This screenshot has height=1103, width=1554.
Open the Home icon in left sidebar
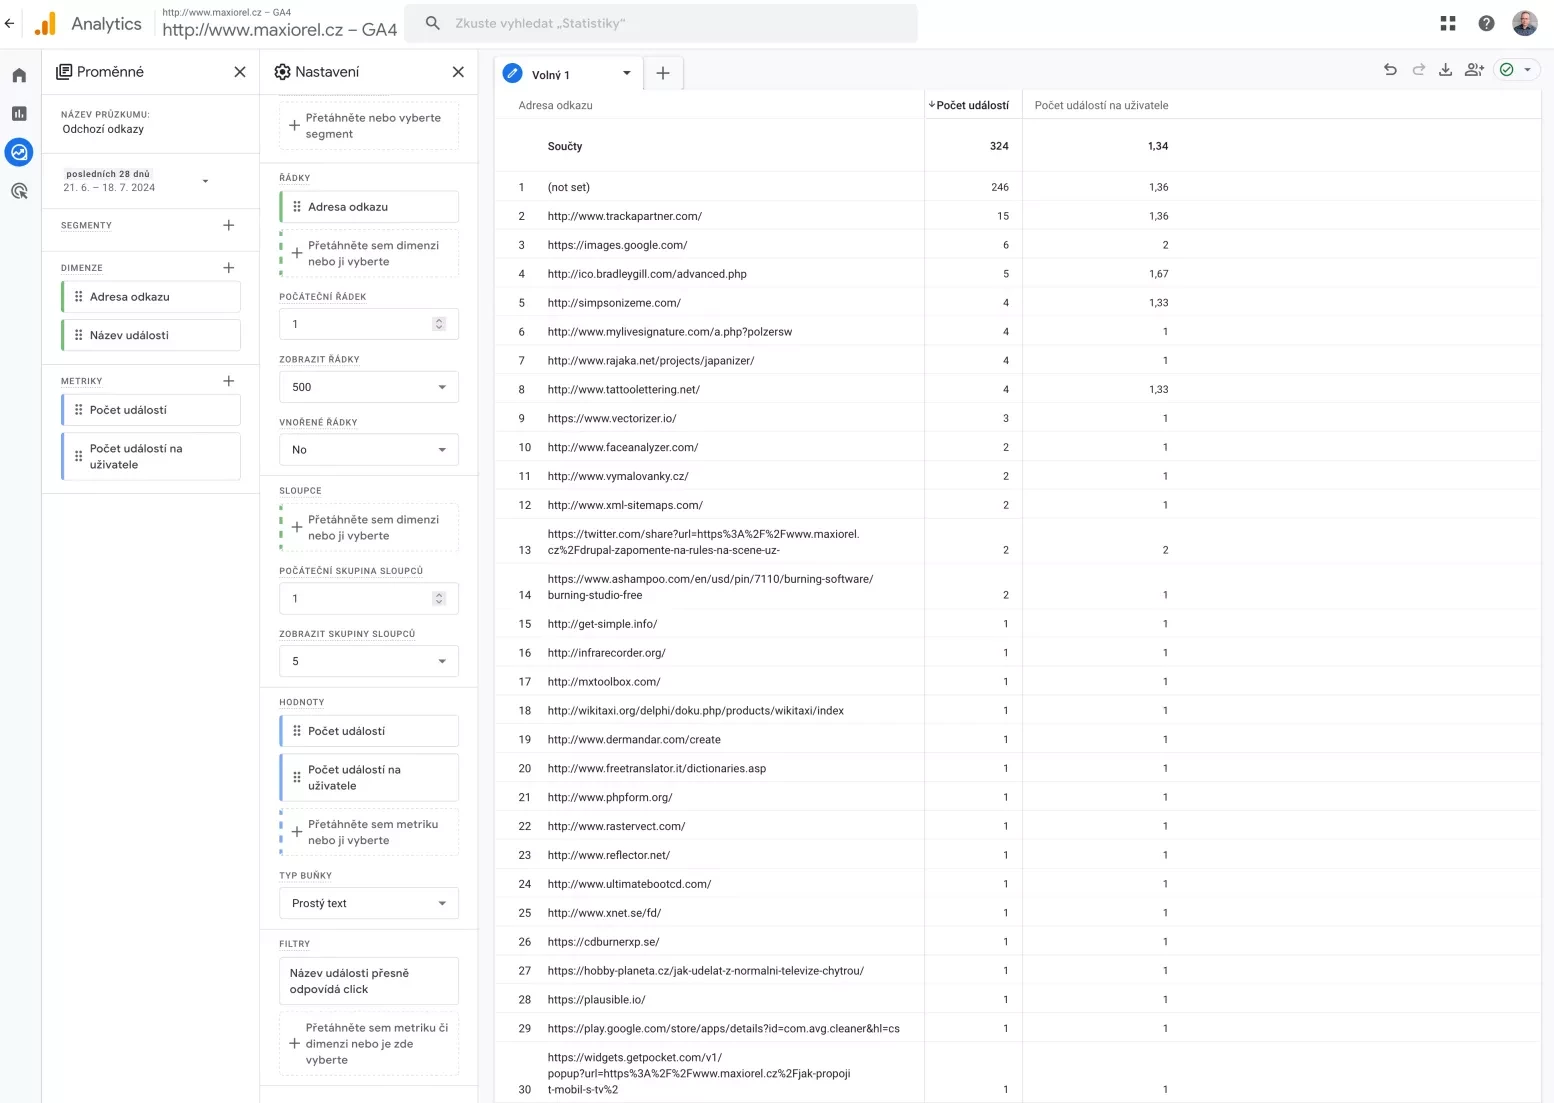point(19,75)
